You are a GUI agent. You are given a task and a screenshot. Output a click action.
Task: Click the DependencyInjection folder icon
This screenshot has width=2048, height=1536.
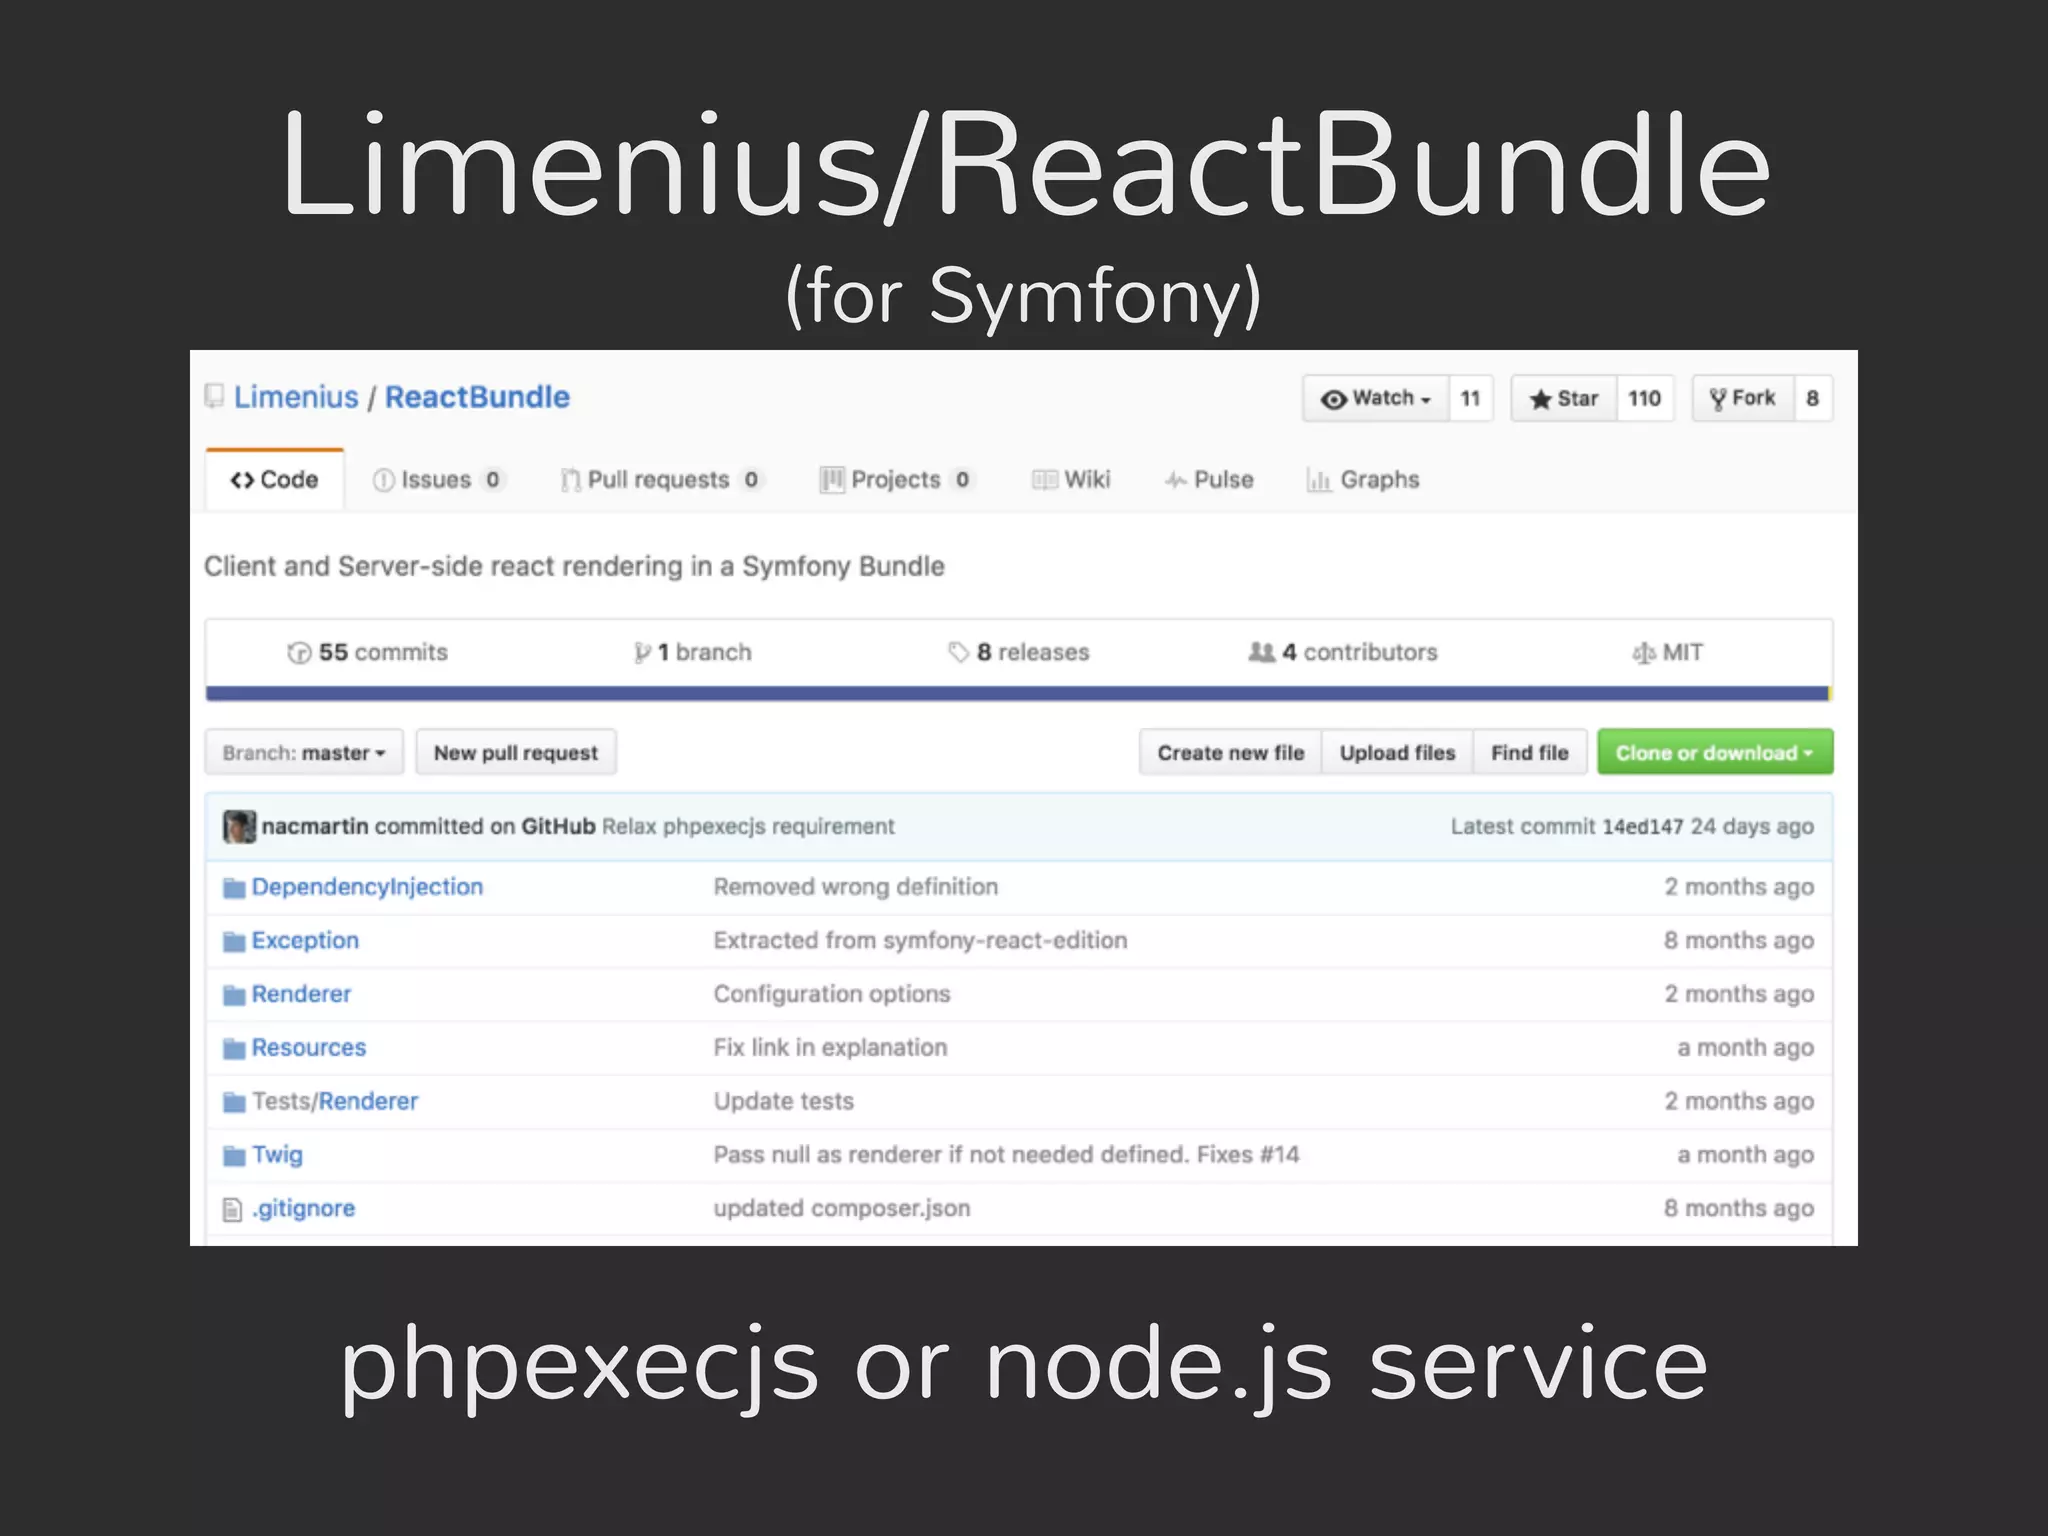click(x=234, y=888)
